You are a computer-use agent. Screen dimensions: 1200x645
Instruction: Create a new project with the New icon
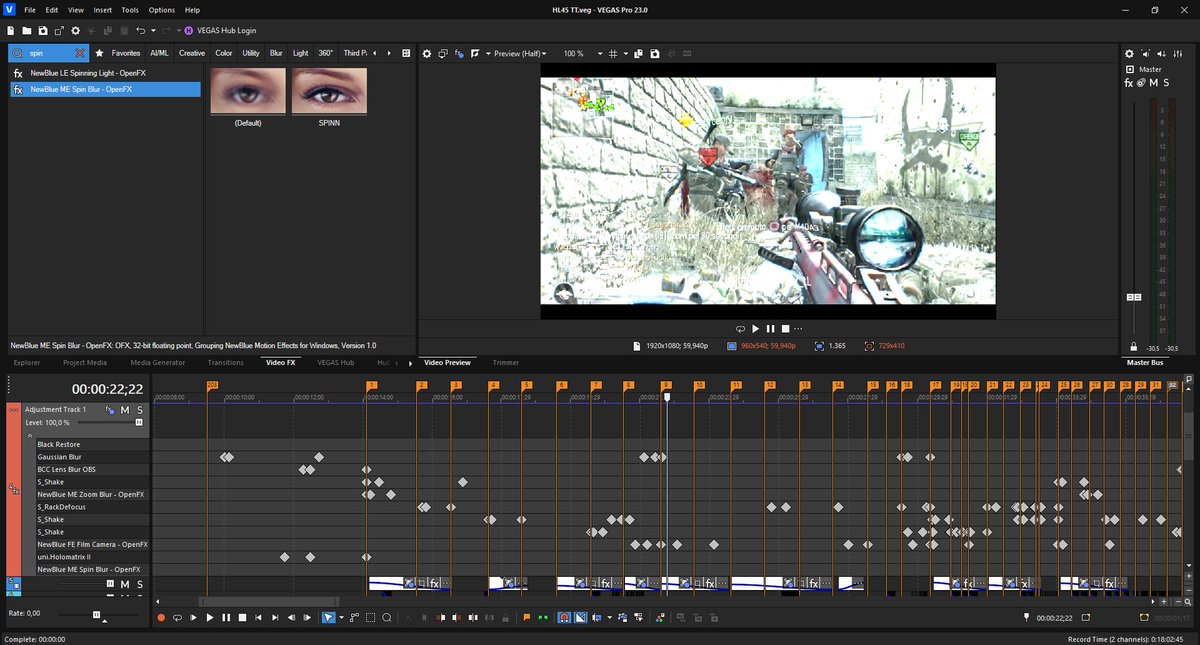click(10, 31)
